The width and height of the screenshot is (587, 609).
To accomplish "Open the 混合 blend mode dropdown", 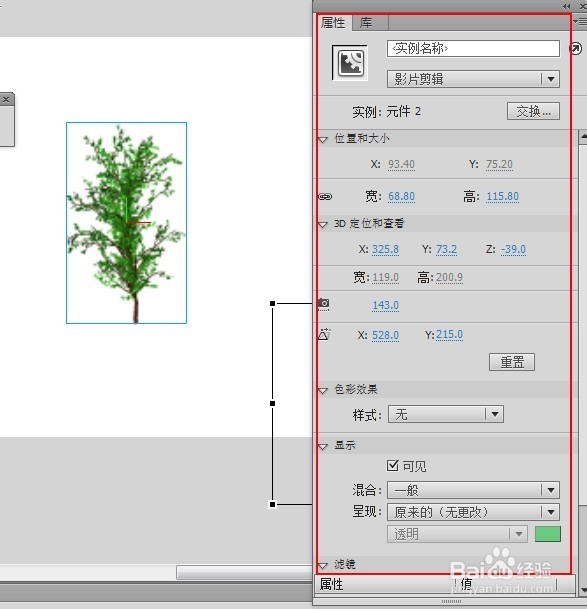I will (473, 490).
